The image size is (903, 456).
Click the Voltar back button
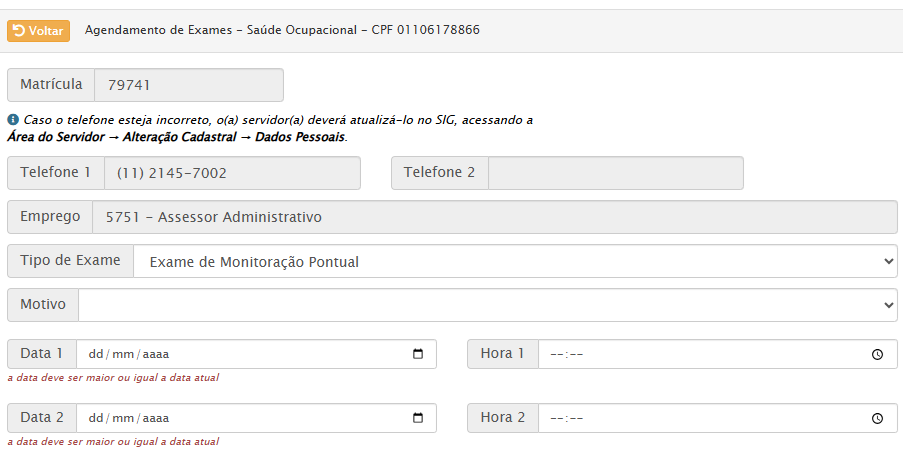(38, 31)
